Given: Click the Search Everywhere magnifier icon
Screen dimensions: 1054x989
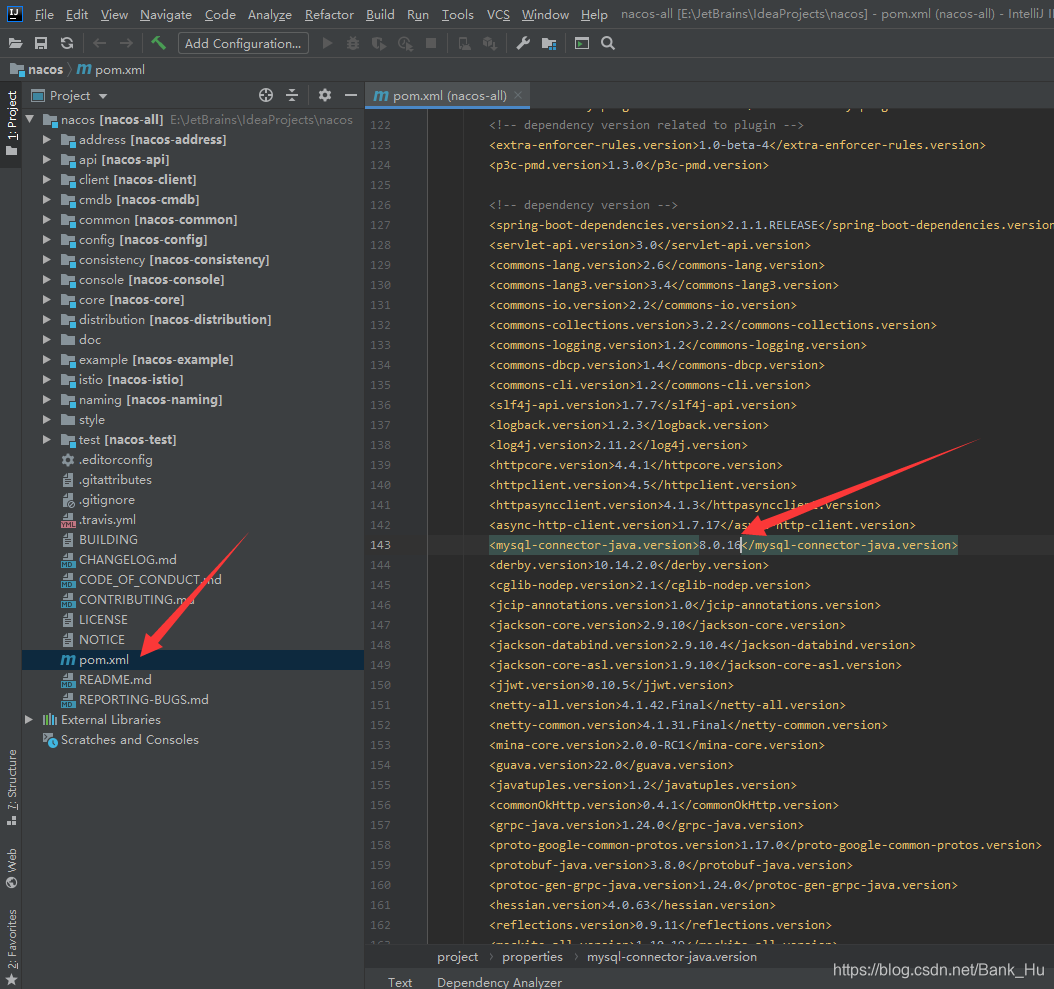Looking at the screenshot, I should click(608, 43).
